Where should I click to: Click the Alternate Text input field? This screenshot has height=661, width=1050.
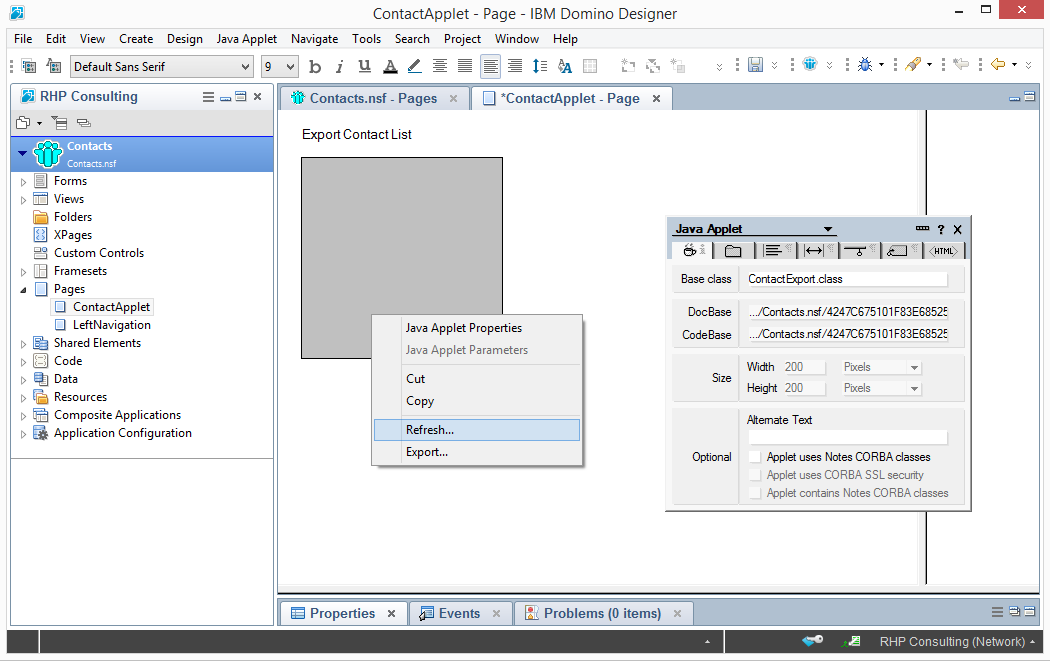tap(847, 437)
